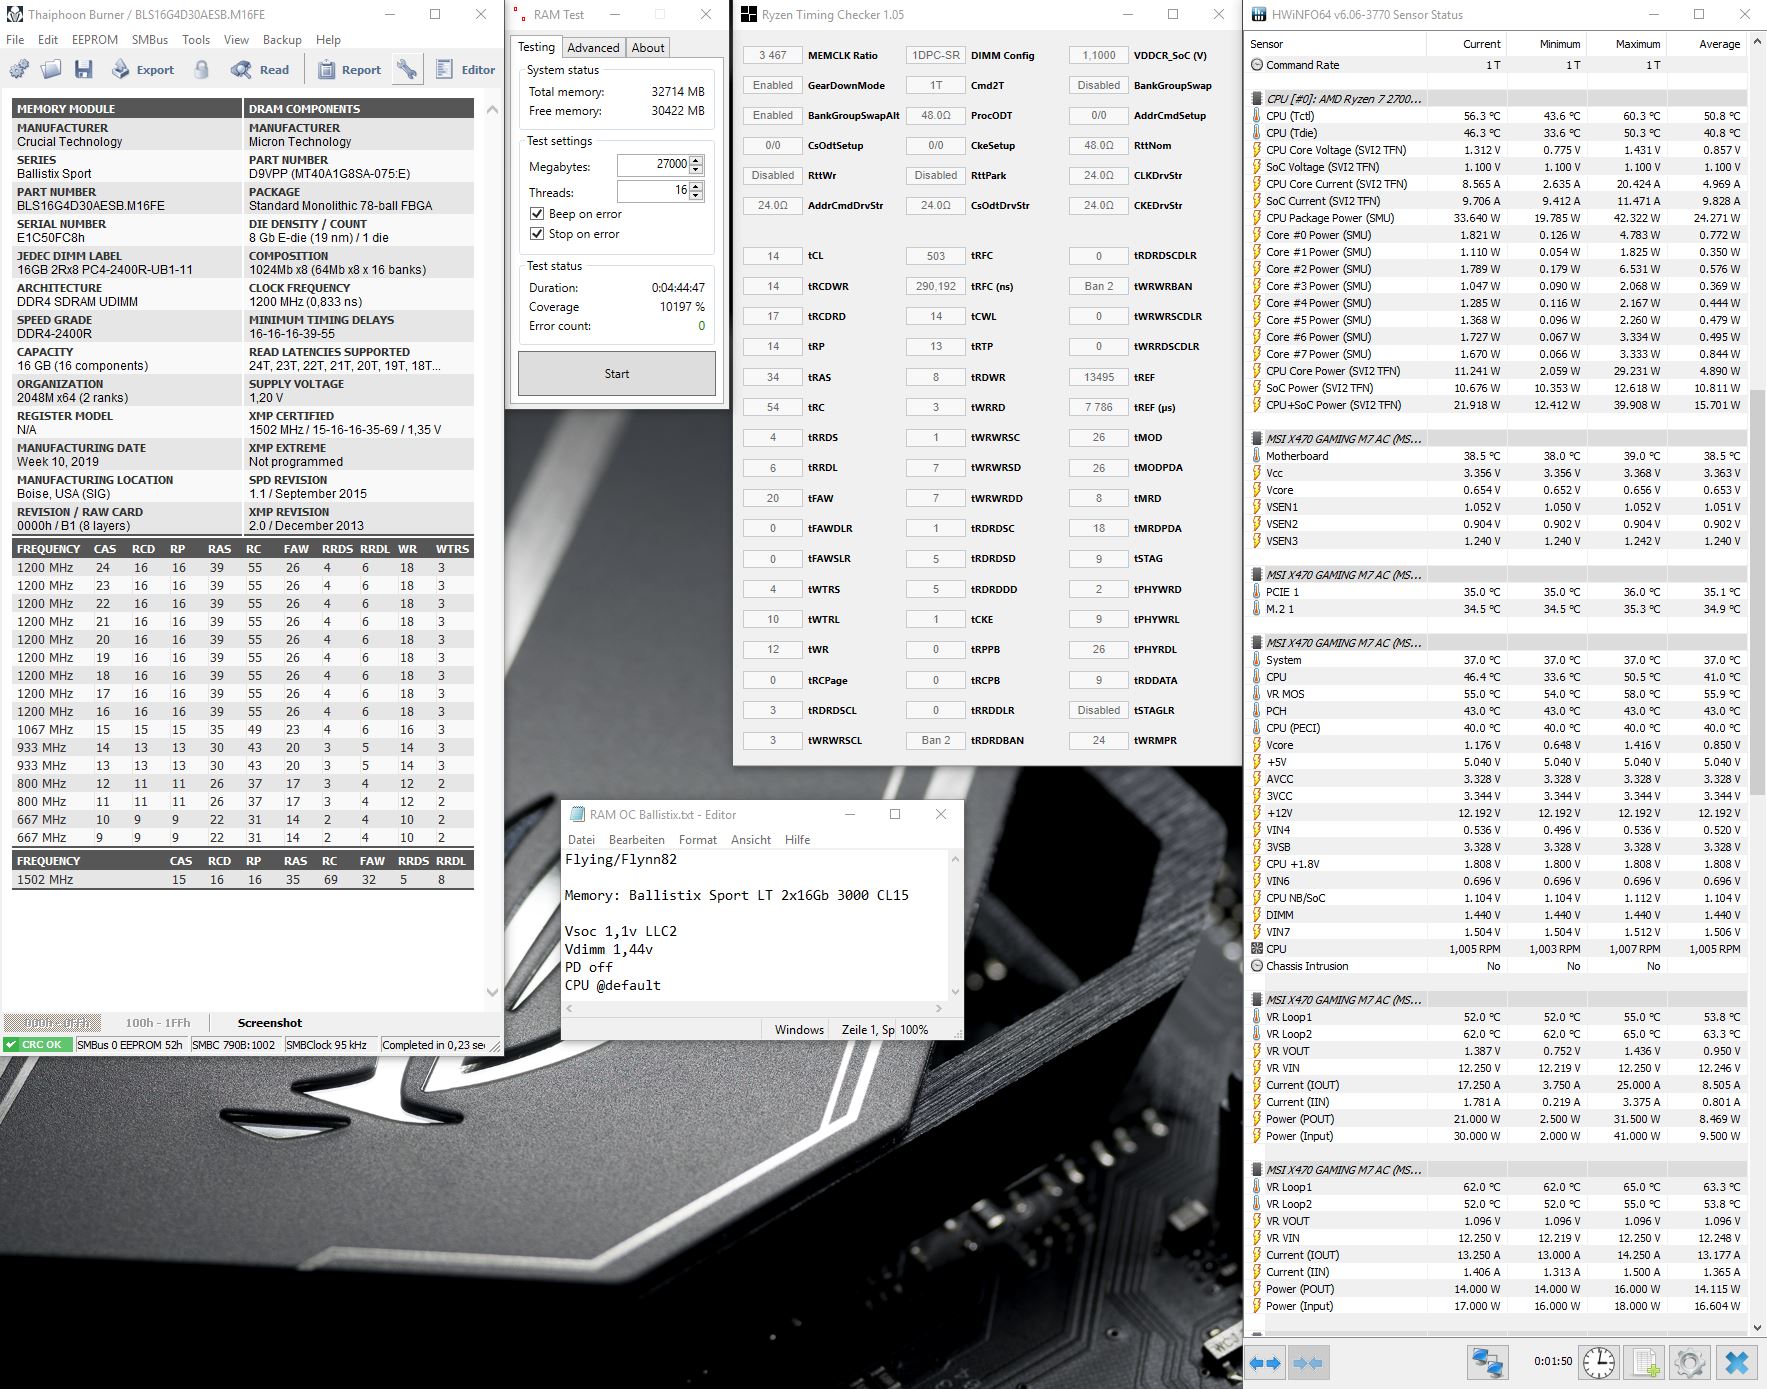This screenshot has width=1767, height=1389.
Task: Click the clock icon in HWiNFO status bar
Action: (1598, 1361)
